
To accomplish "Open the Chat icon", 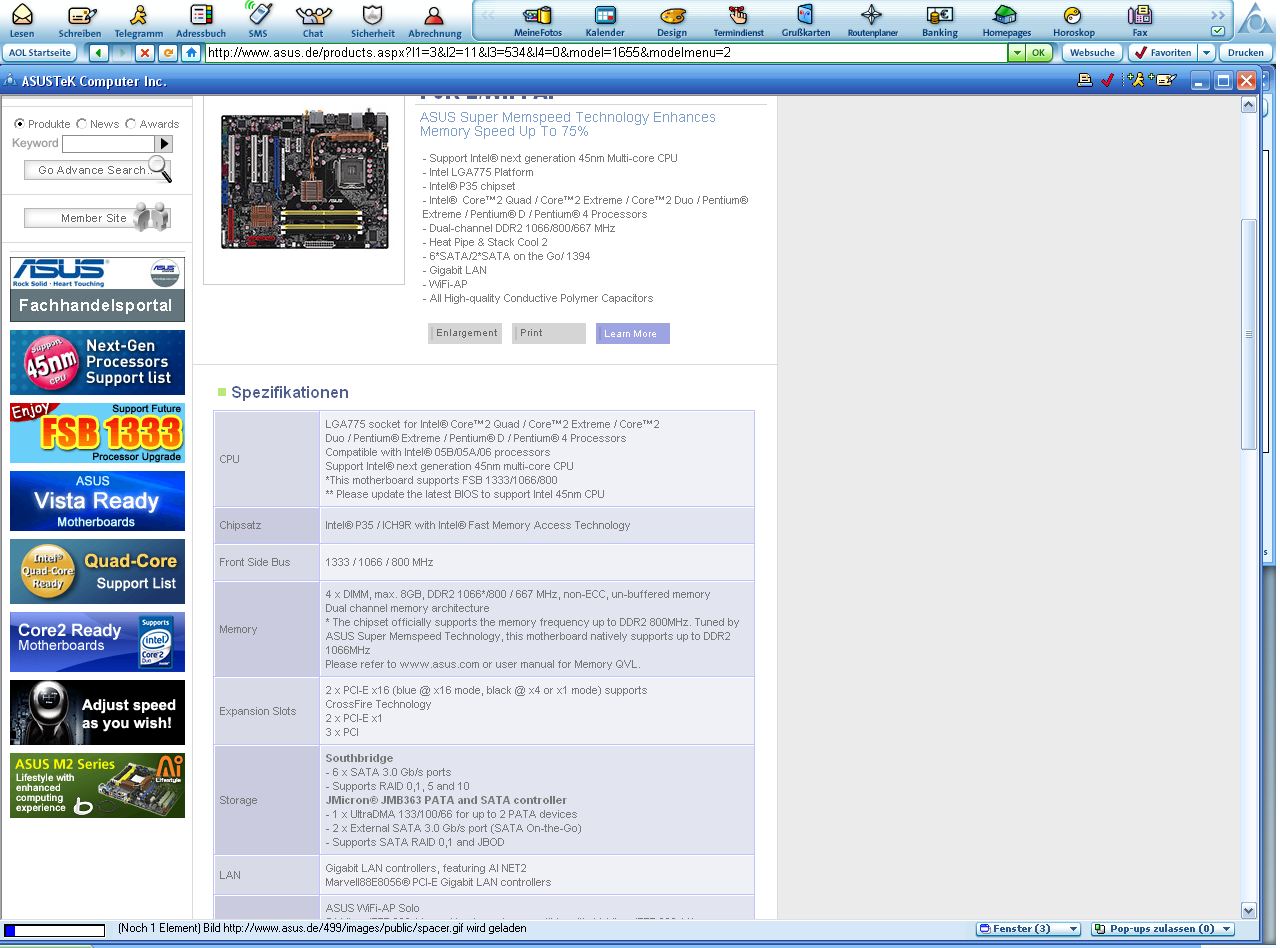I will tap(314, 15).
